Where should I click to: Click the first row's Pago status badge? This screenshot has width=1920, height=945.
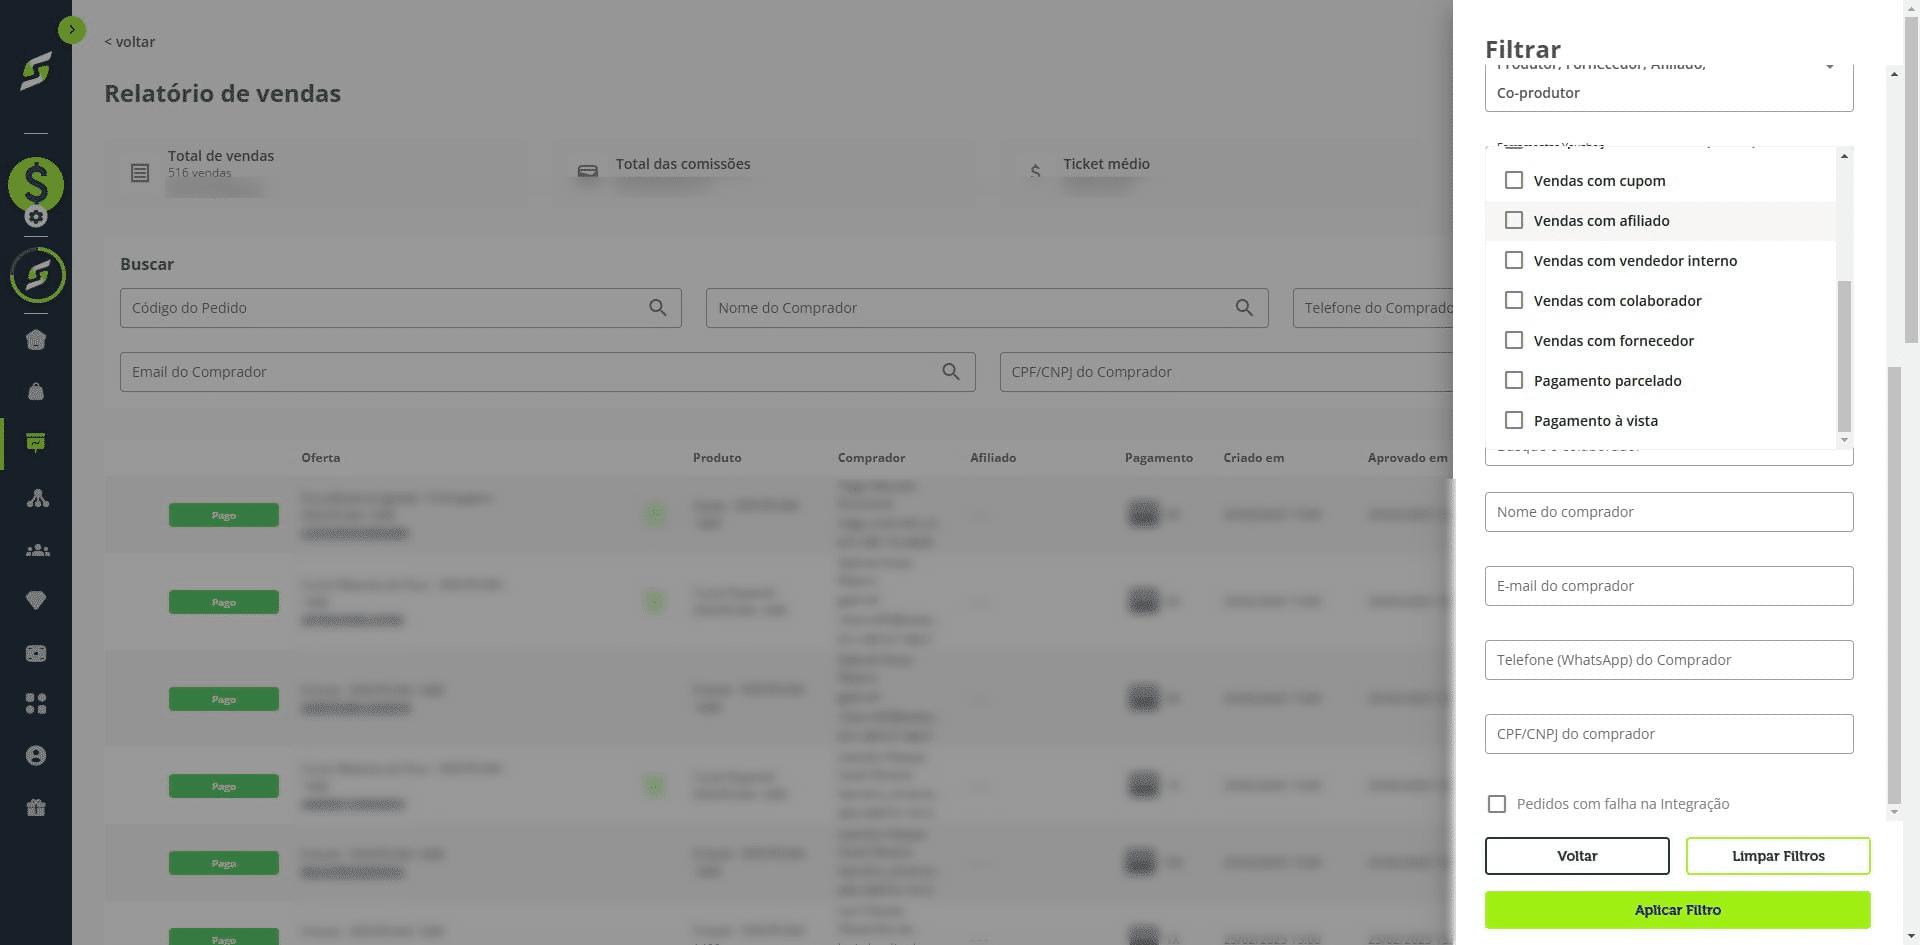[224, 515]
